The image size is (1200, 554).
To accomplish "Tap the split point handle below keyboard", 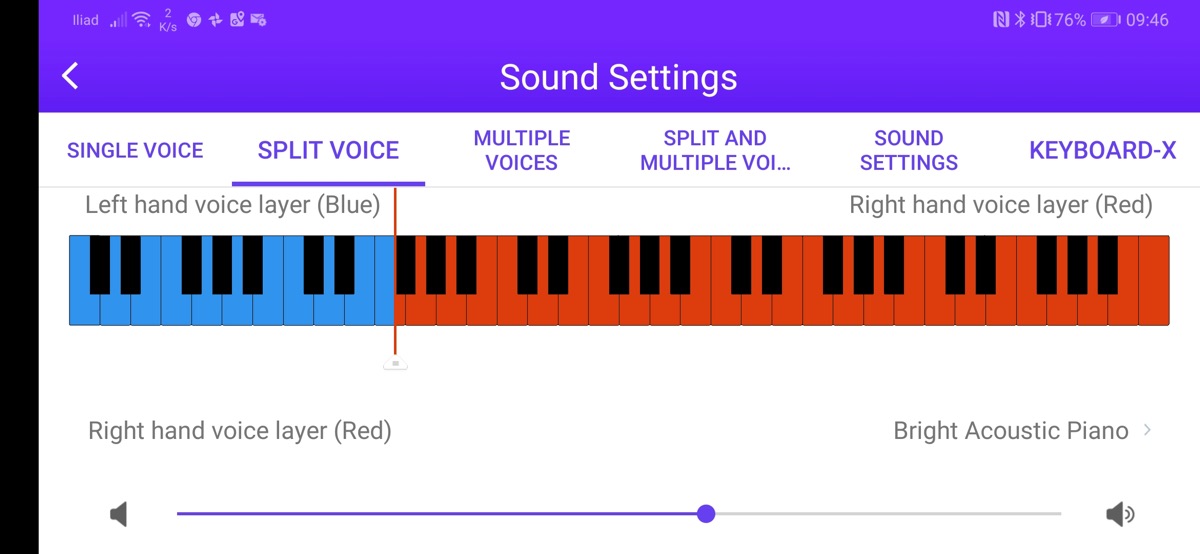I will (395, 364).
